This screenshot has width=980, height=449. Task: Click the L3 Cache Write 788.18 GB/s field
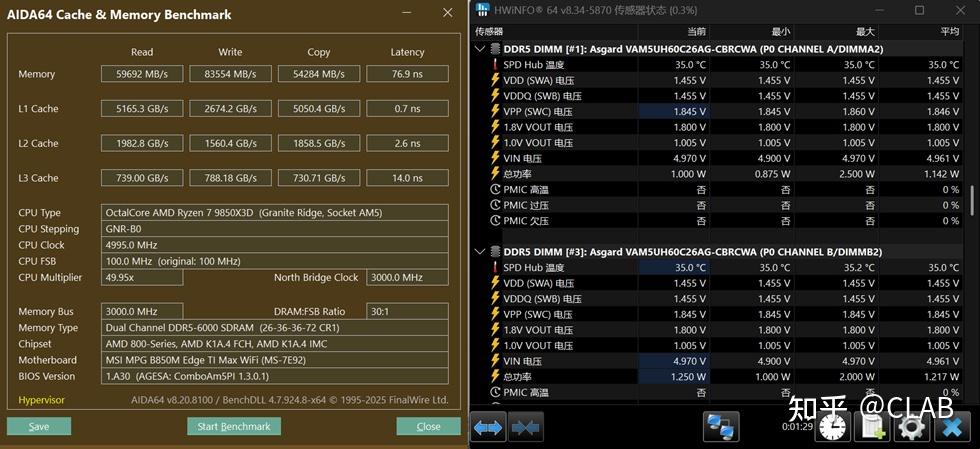coord(230,178)
